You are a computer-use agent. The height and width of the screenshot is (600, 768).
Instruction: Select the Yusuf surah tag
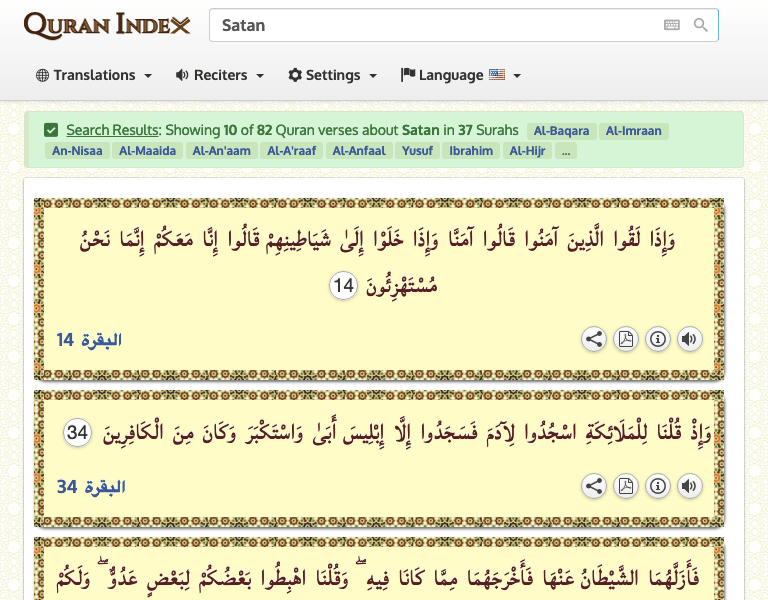click(417, 151)
